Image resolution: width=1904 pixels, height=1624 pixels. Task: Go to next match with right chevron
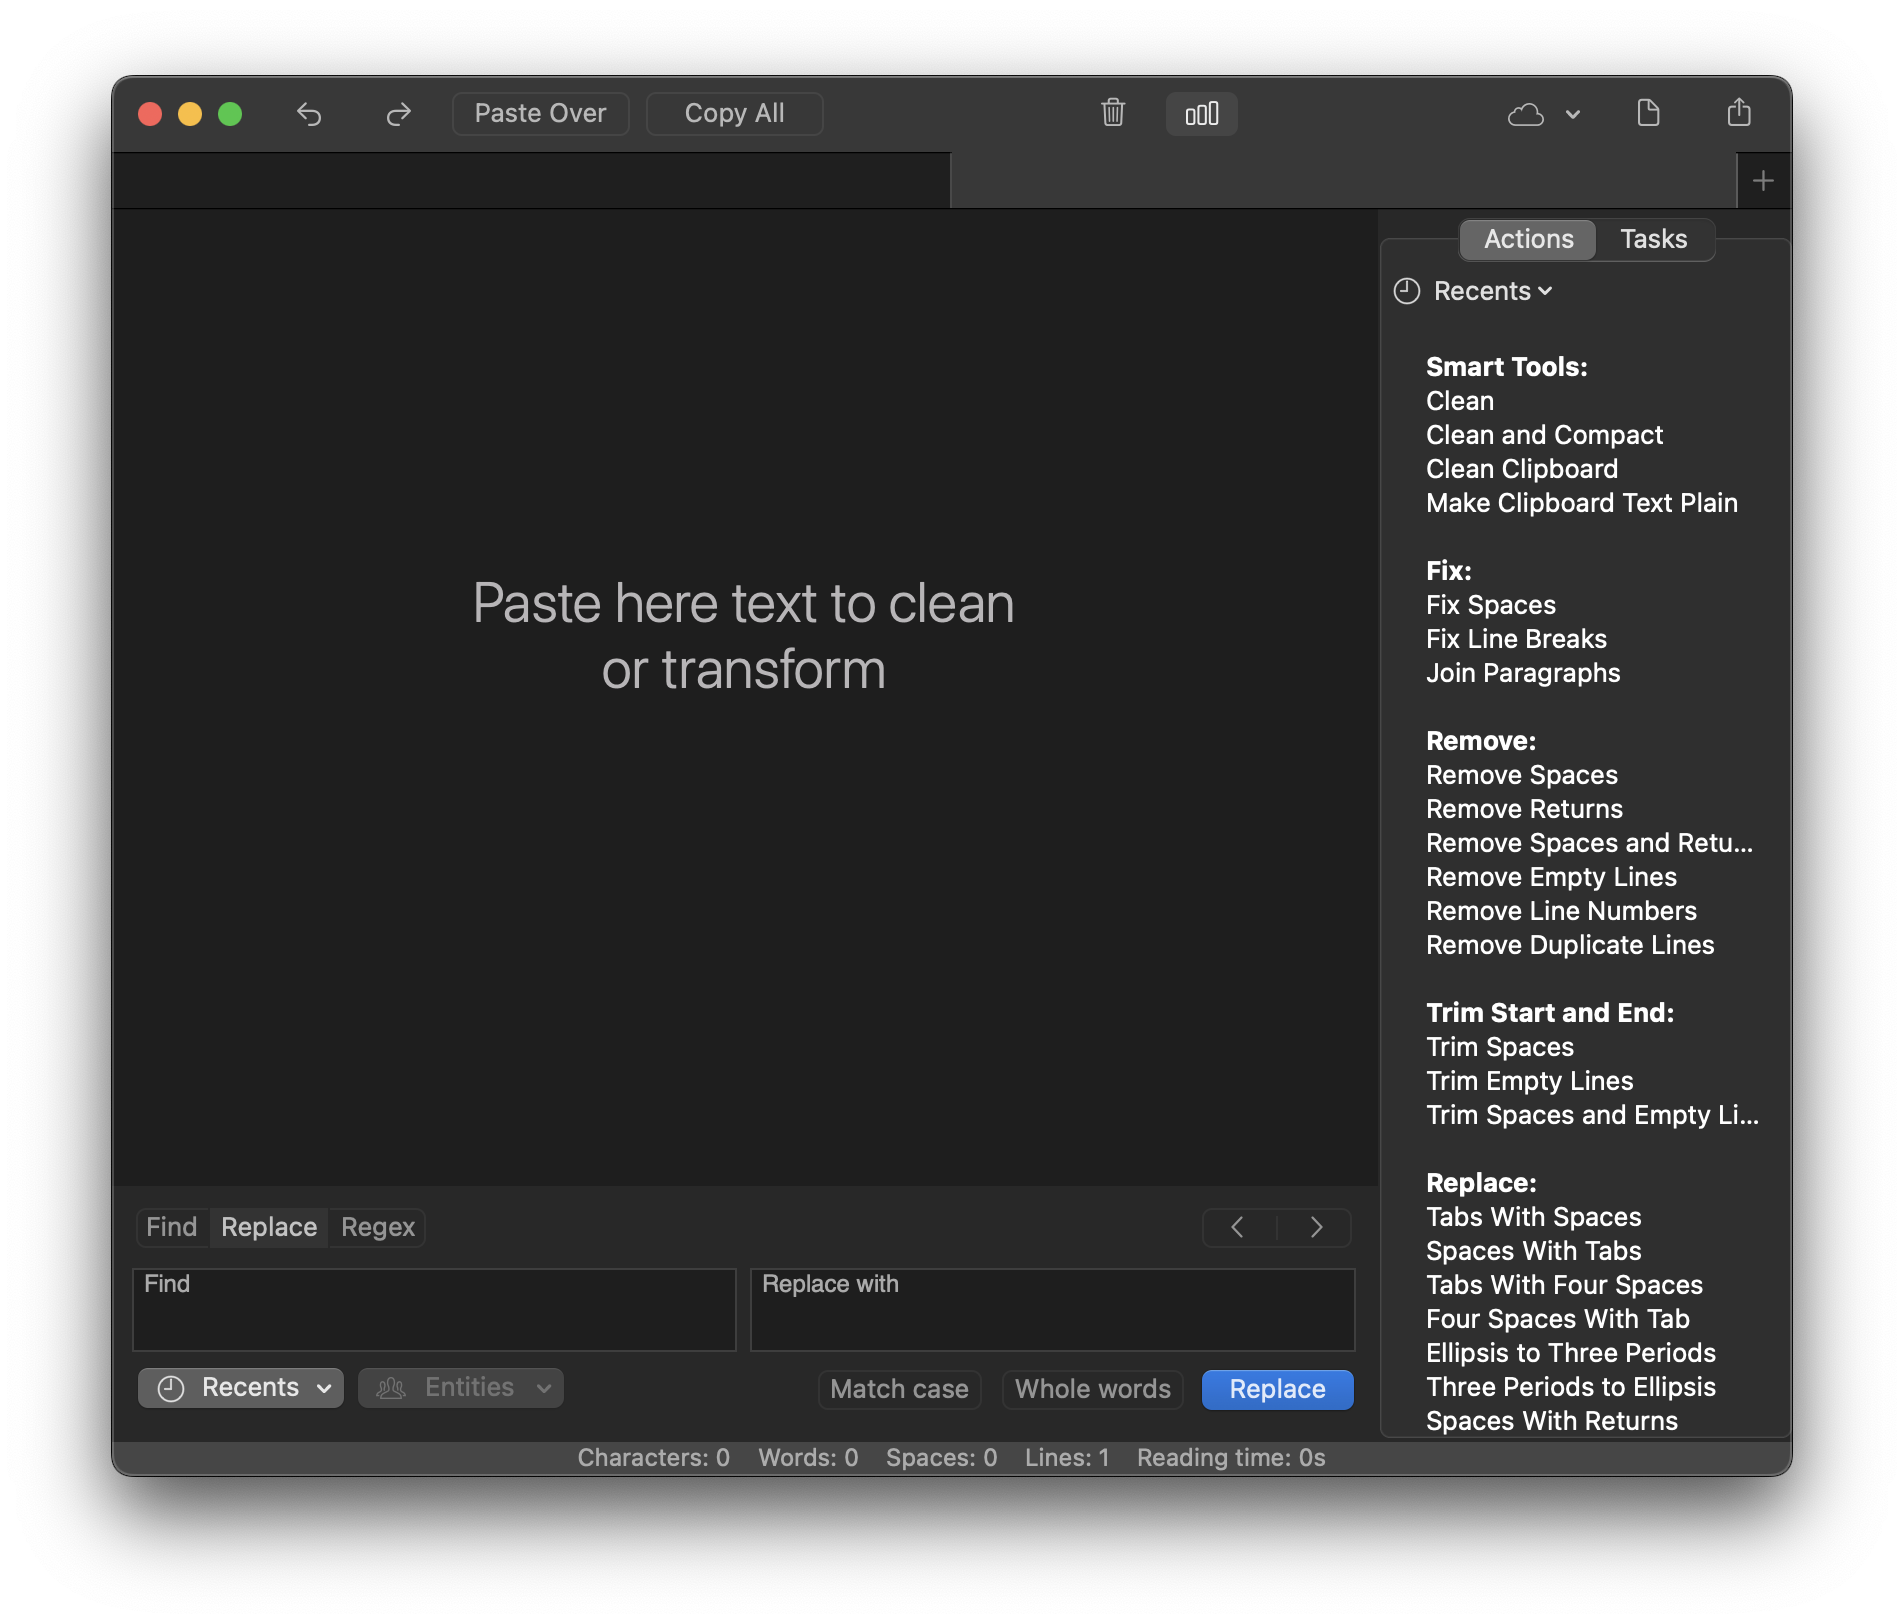point(1316,1227)
